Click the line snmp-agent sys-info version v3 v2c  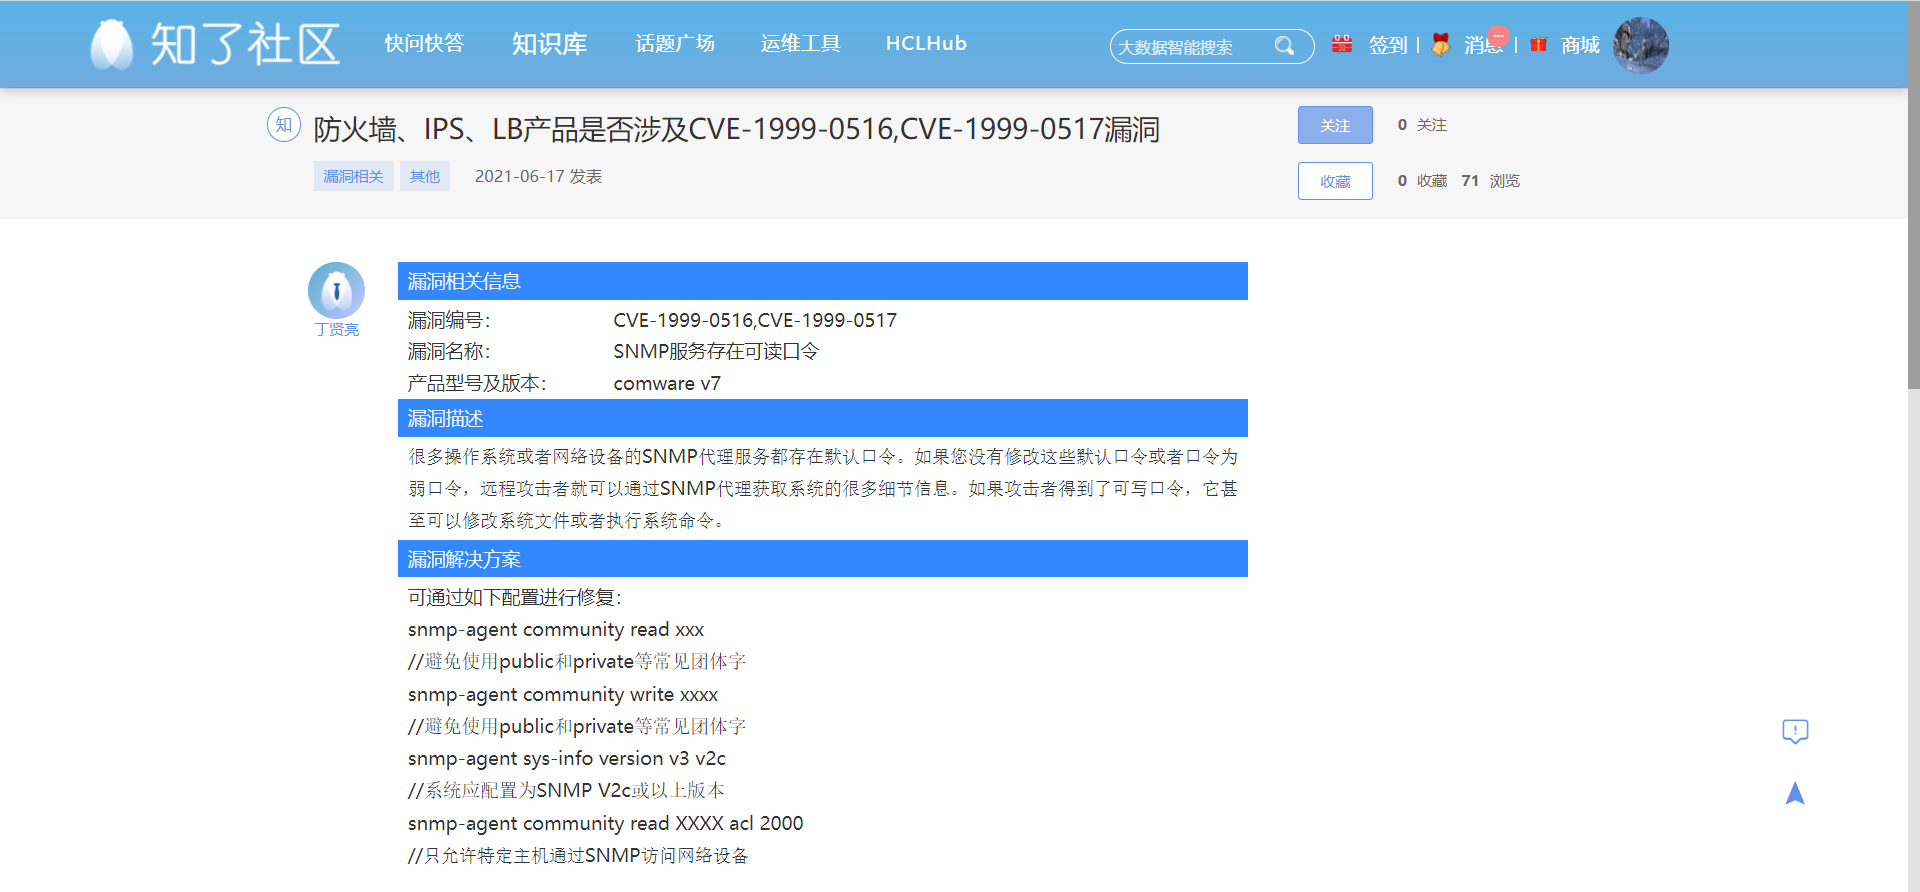pos(567,758)
